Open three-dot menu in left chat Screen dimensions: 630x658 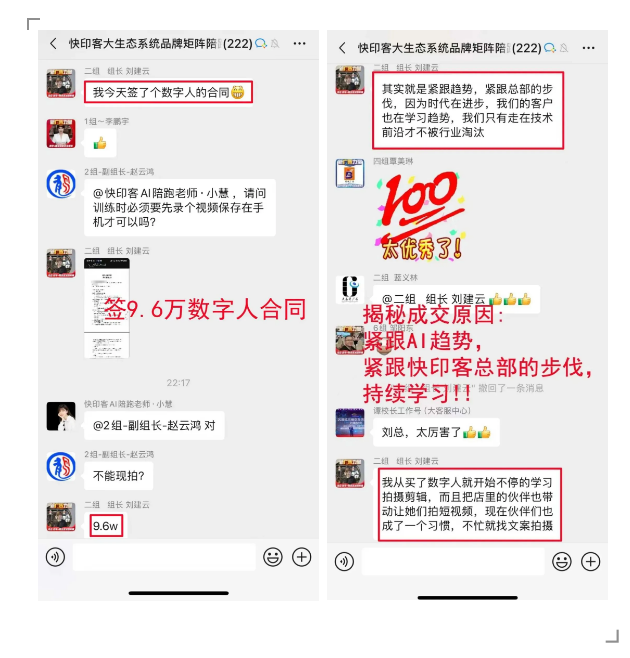(299, 43)
